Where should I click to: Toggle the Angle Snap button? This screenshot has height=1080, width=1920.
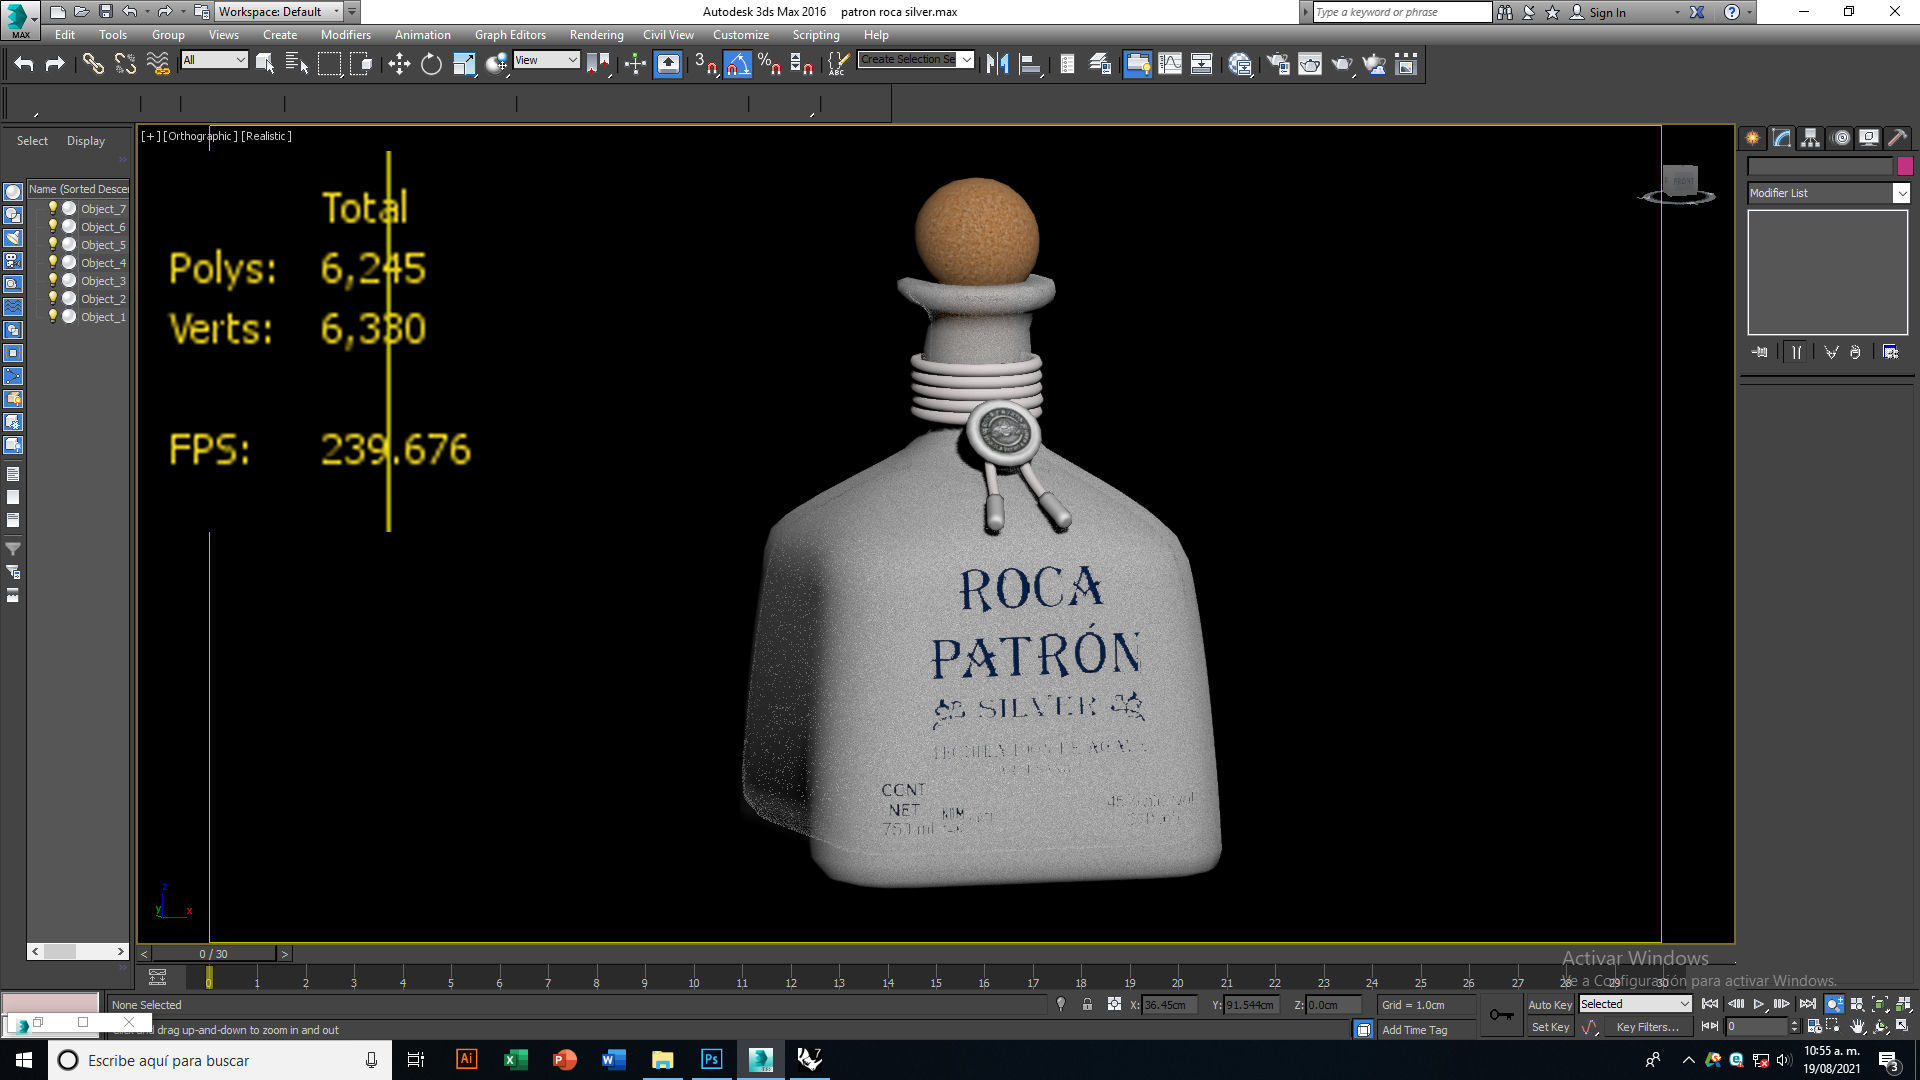(x=737, y=64)
